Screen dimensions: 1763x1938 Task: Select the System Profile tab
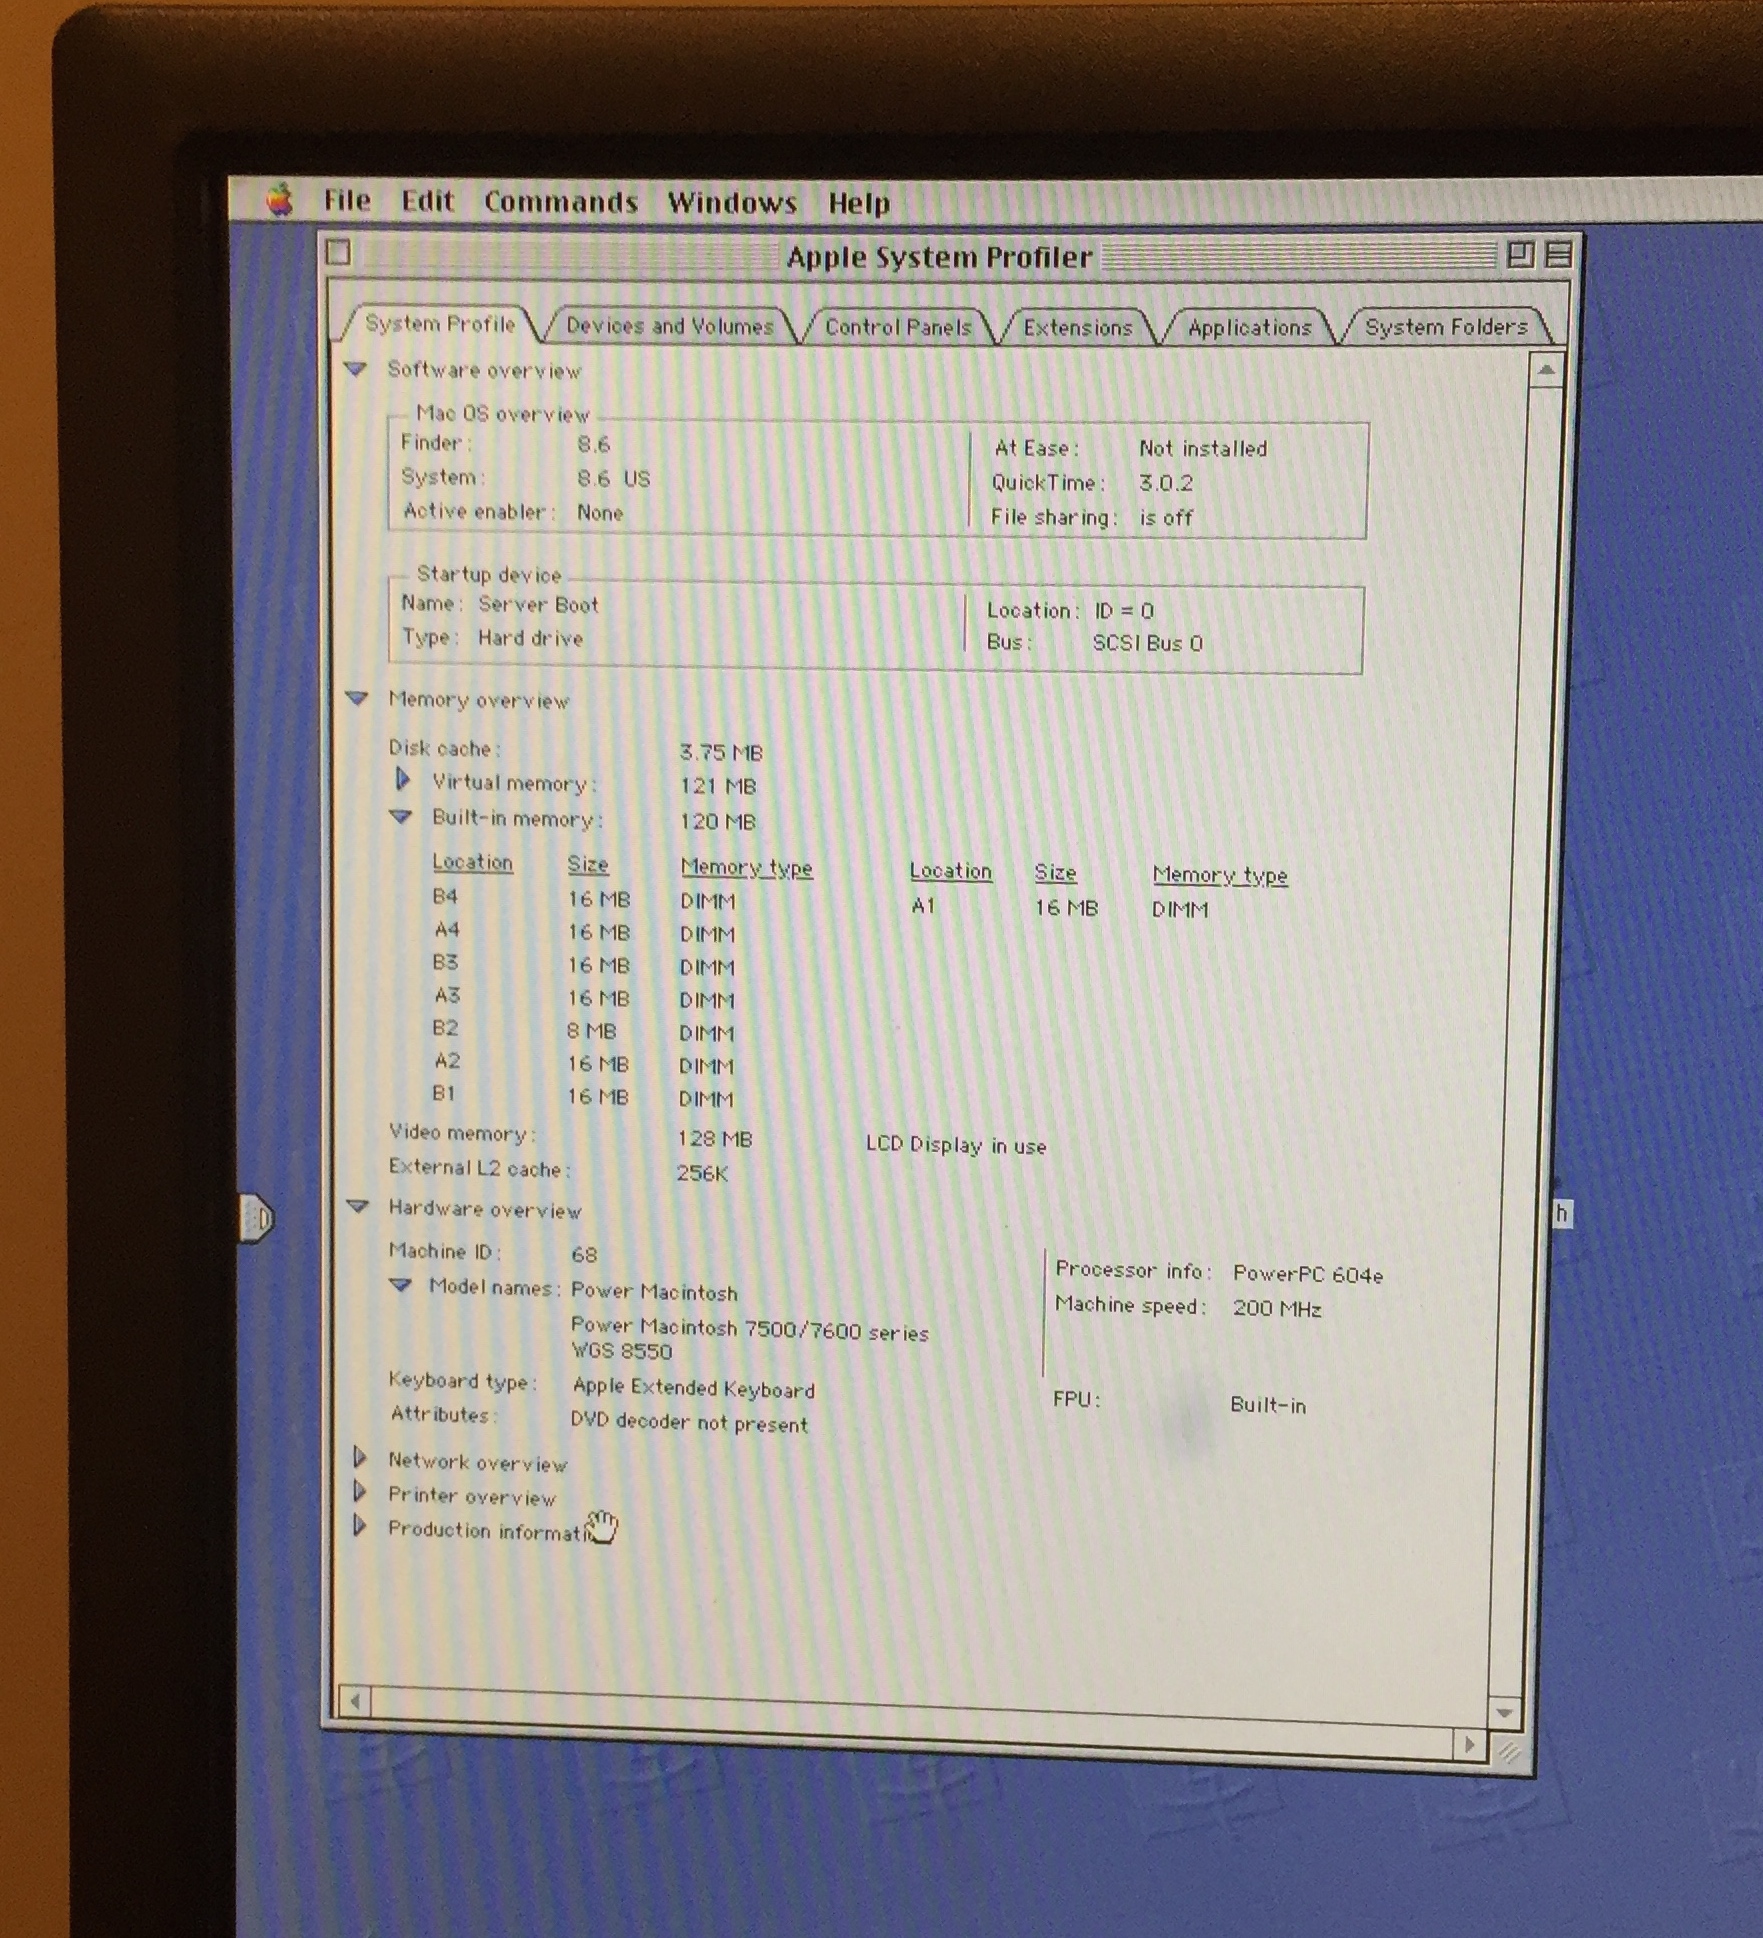pyautogui.click(x=440, y=323)
